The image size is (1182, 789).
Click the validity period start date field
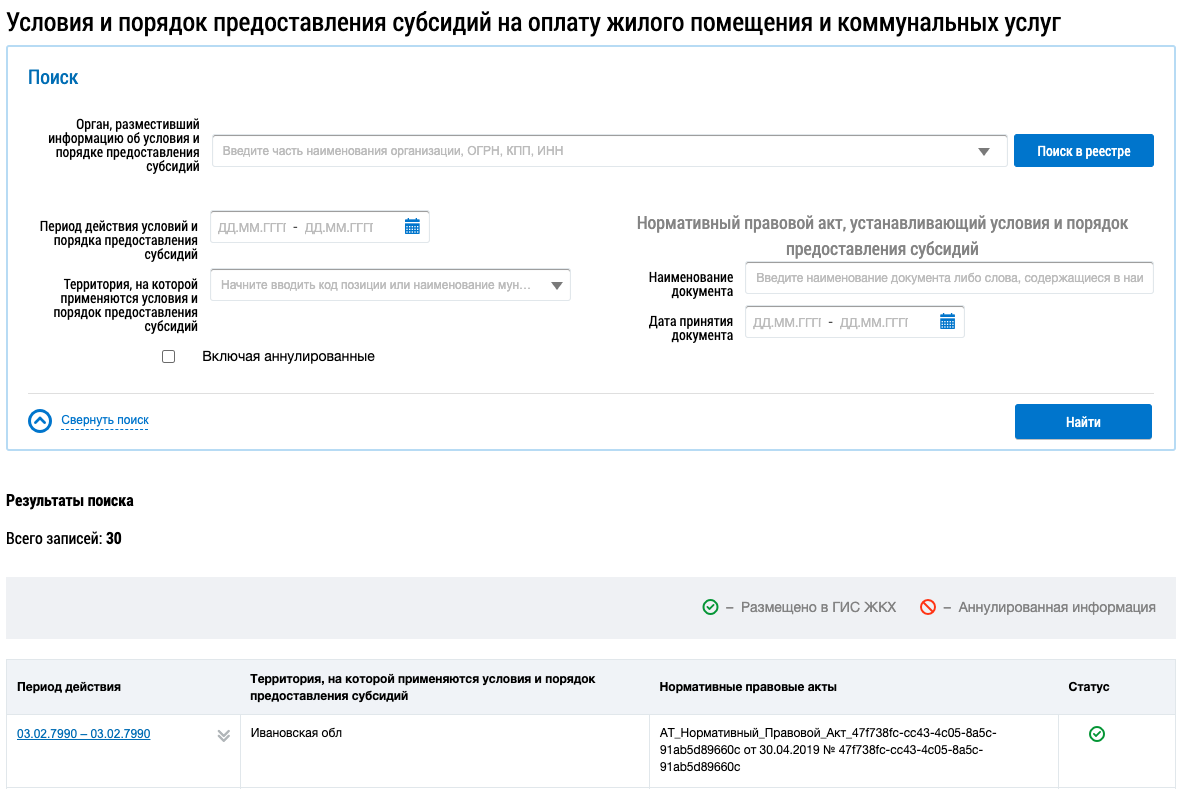(x=252, y=227)
